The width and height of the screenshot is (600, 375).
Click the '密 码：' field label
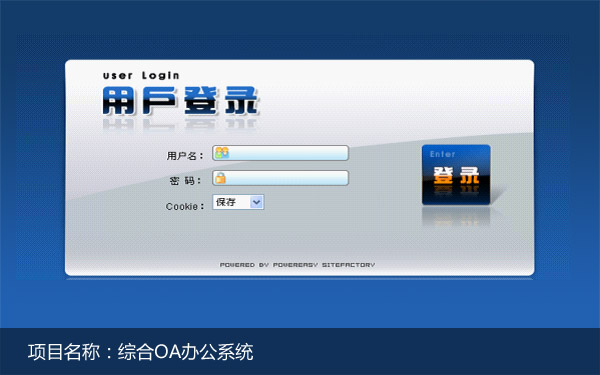[186, 181]
